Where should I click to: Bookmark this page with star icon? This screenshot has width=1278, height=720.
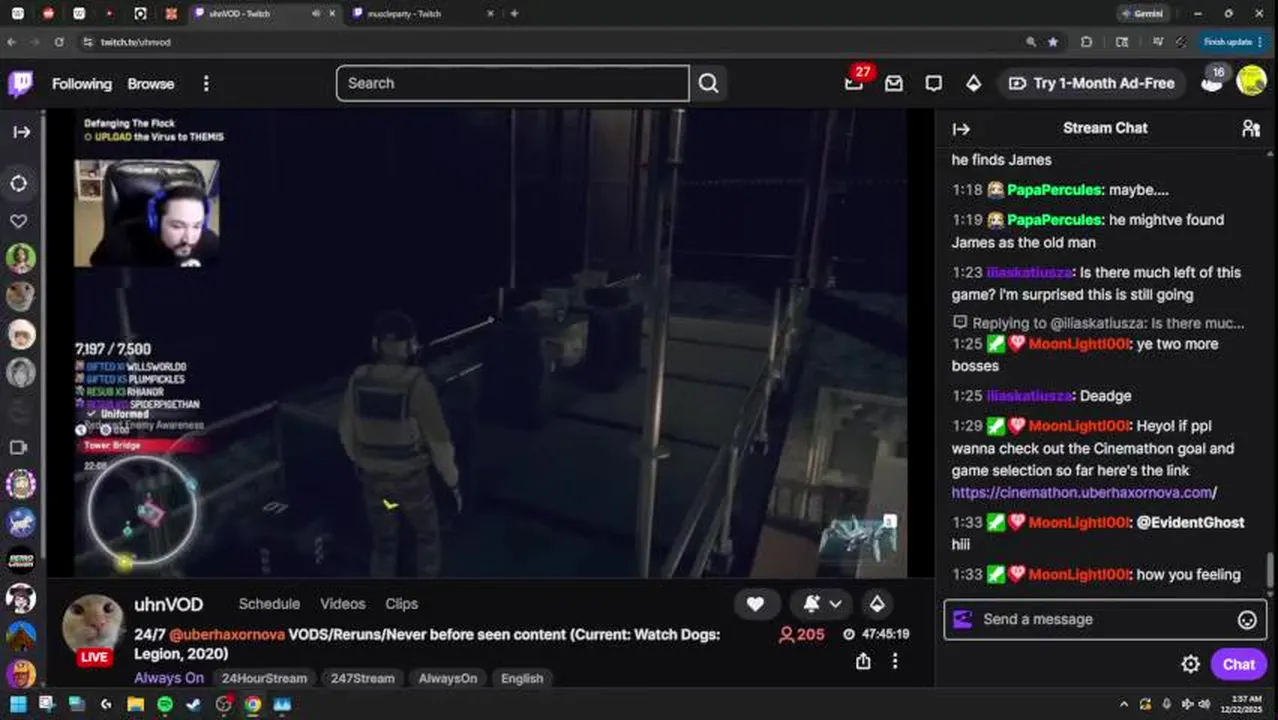pos(1053,42)
